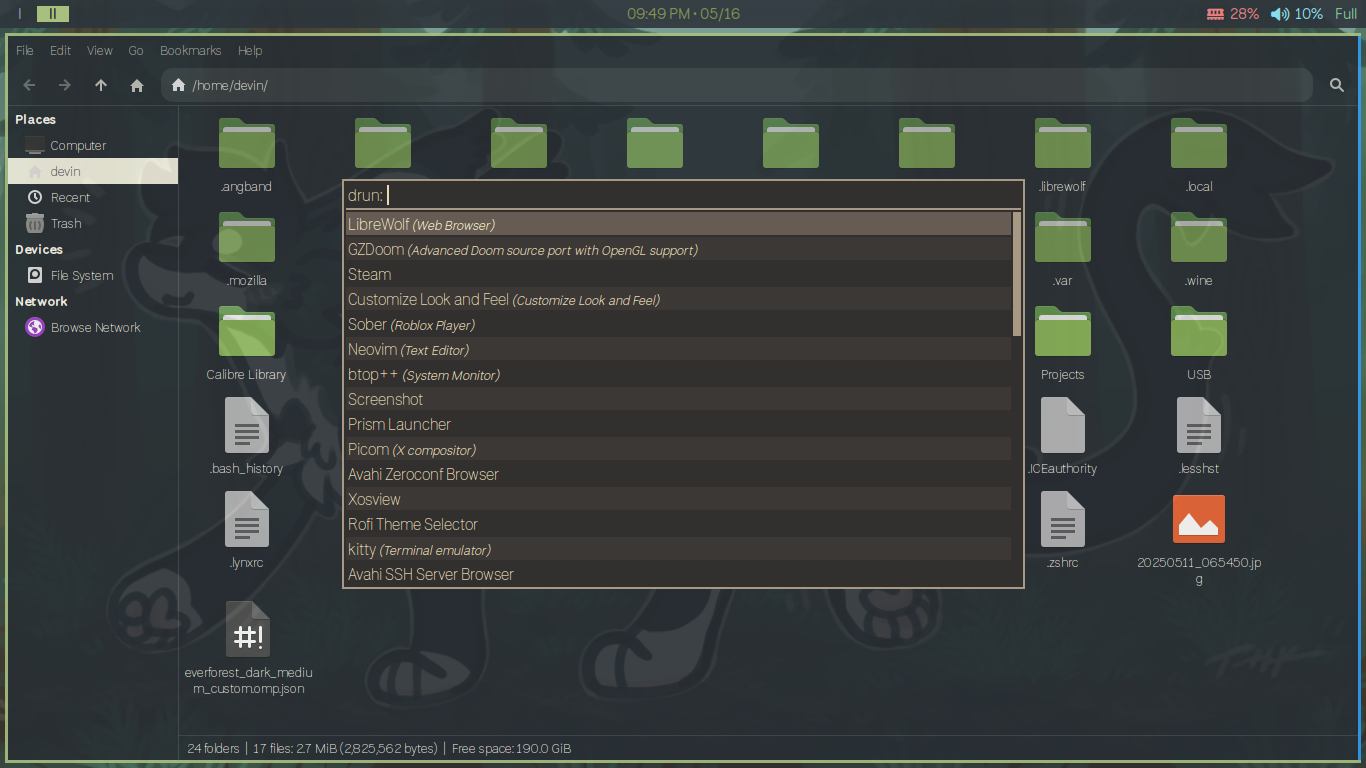Open the File menu

pos(25,51)
